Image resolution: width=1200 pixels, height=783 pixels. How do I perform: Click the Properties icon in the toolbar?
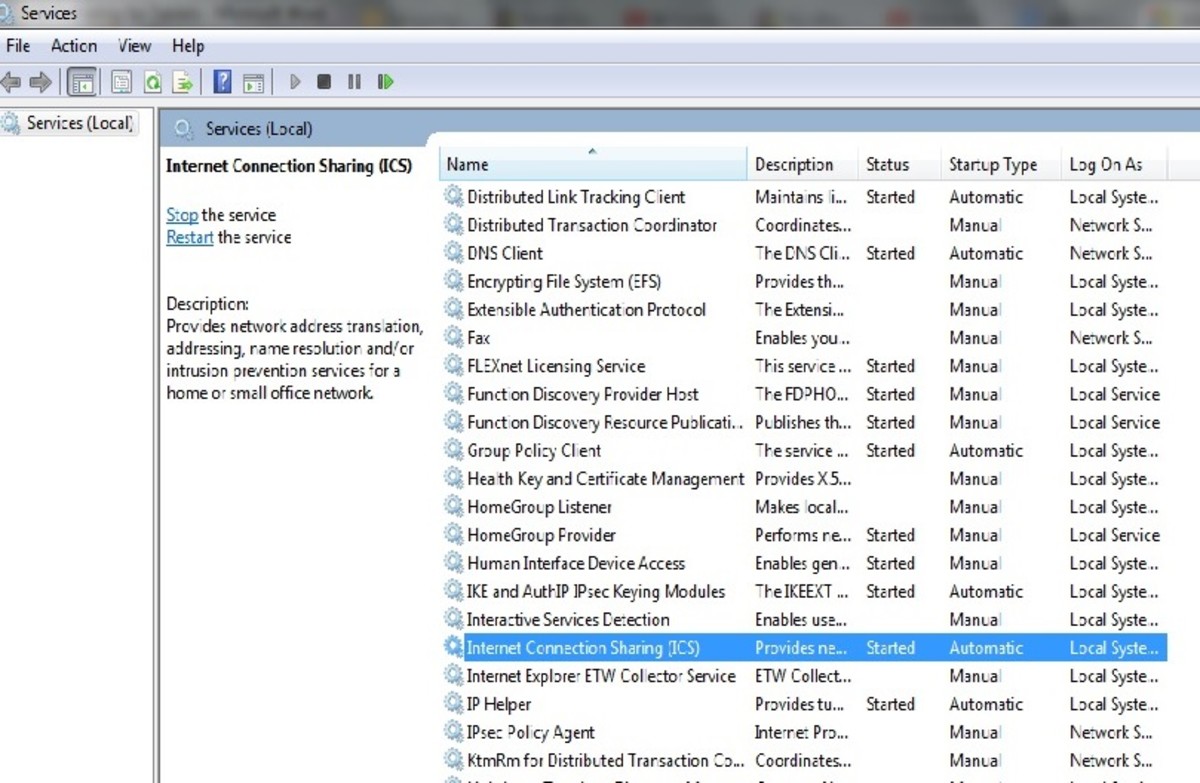point(121,81)
